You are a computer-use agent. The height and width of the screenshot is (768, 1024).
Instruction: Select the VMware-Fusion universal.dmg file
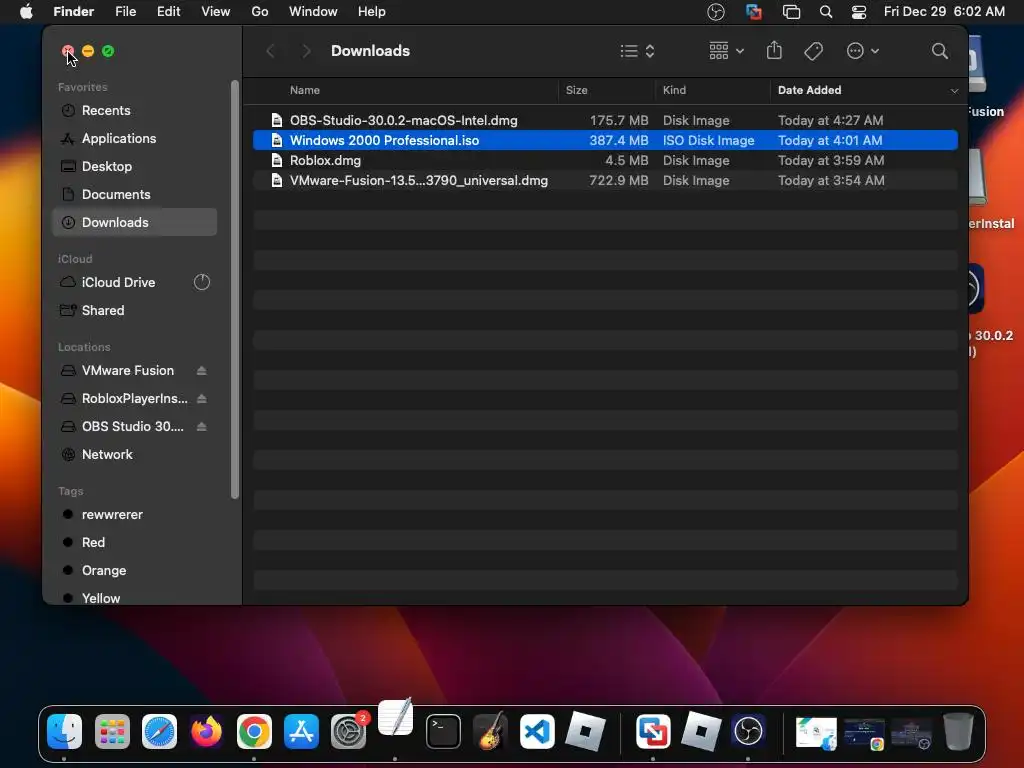point(605,180)
